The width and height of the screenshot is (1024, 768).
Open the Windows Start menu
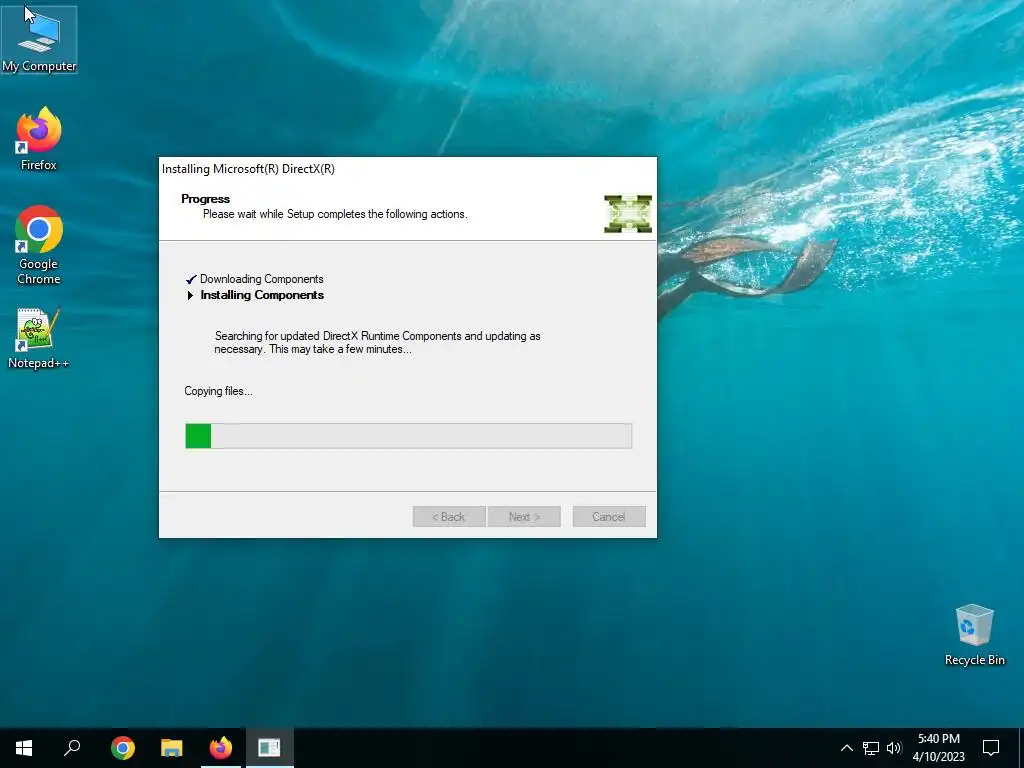coord(24,748)
